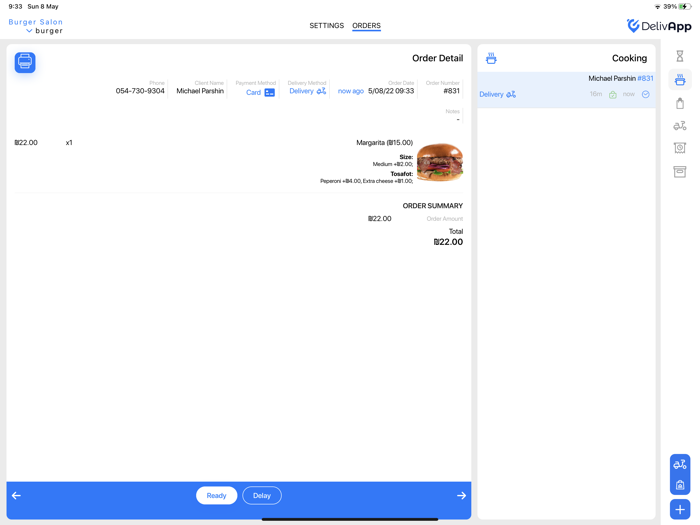
Task: Click the Margarita item name
Action: pos(384,142)
